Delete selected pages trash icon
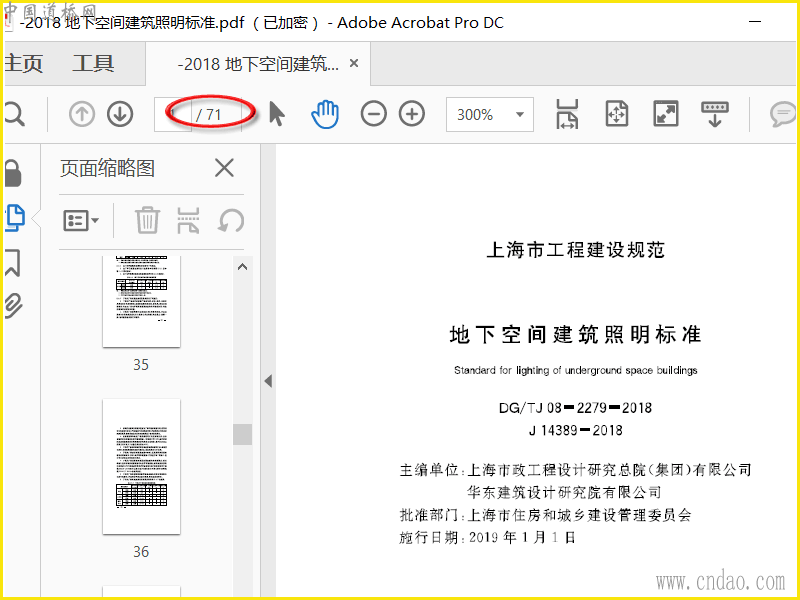Viewport: 800px width, 600px height. tap(147, 220)
